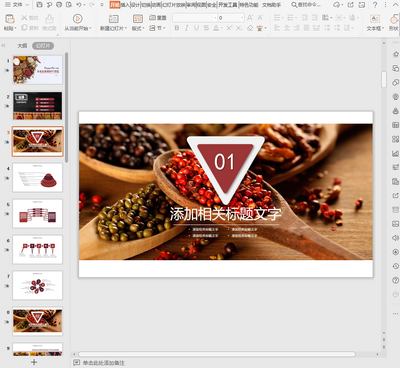Click the Reset (重置) slide button
The image size is (400, 368).
click(158, 18)
